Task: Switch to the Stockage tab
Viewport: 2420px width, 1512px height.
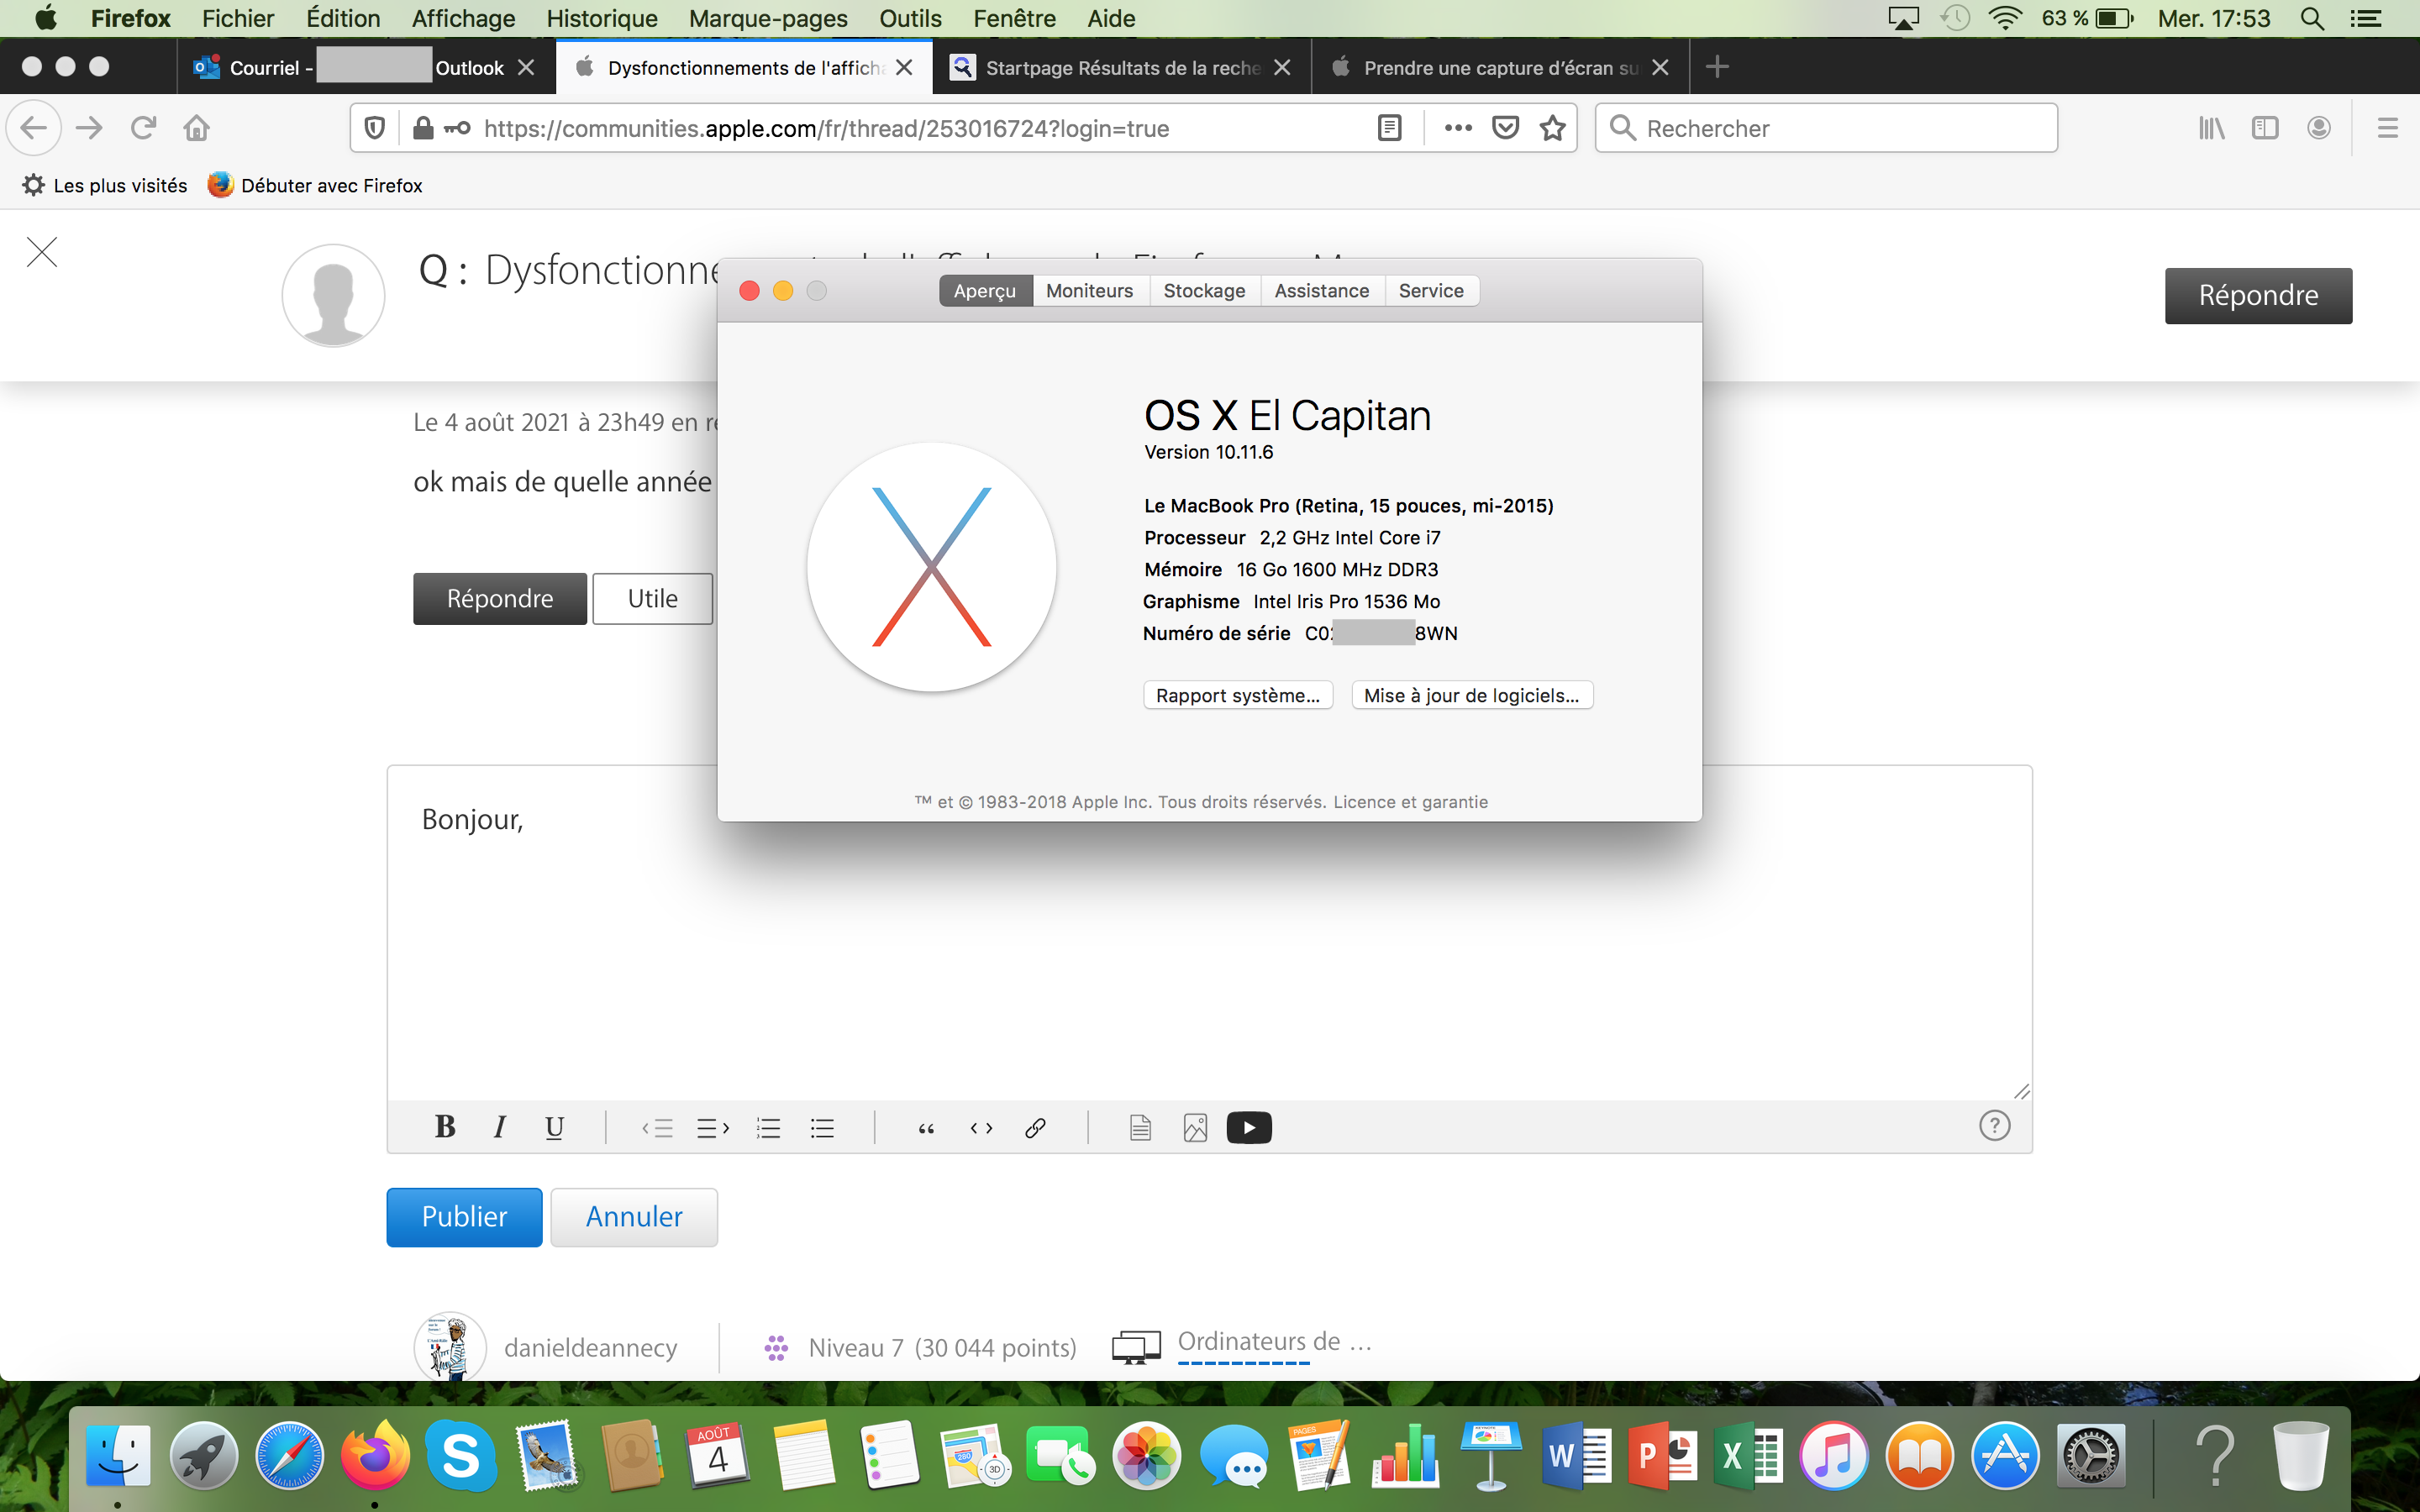Action: click(x=1204, y=291)
